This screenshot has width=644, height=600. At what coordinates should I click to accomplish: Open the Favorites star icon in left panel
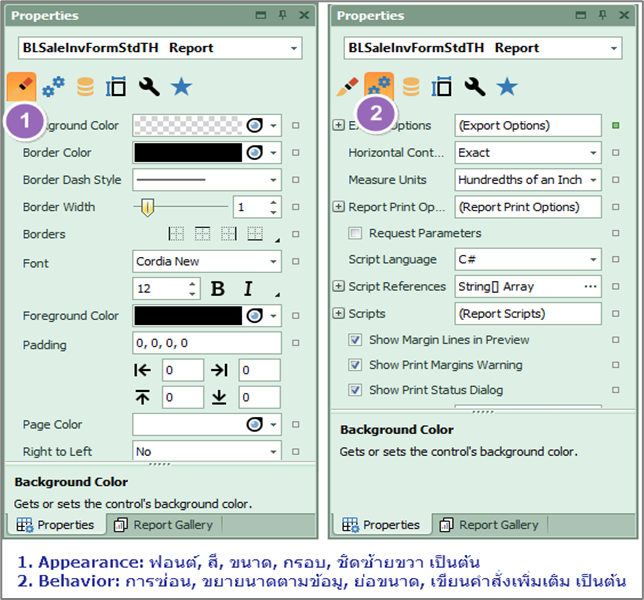[180, 88]
